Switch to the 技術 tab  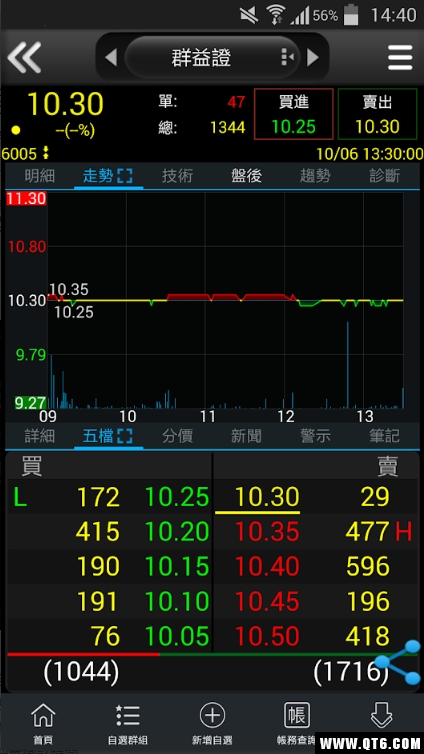click(177, 176)
